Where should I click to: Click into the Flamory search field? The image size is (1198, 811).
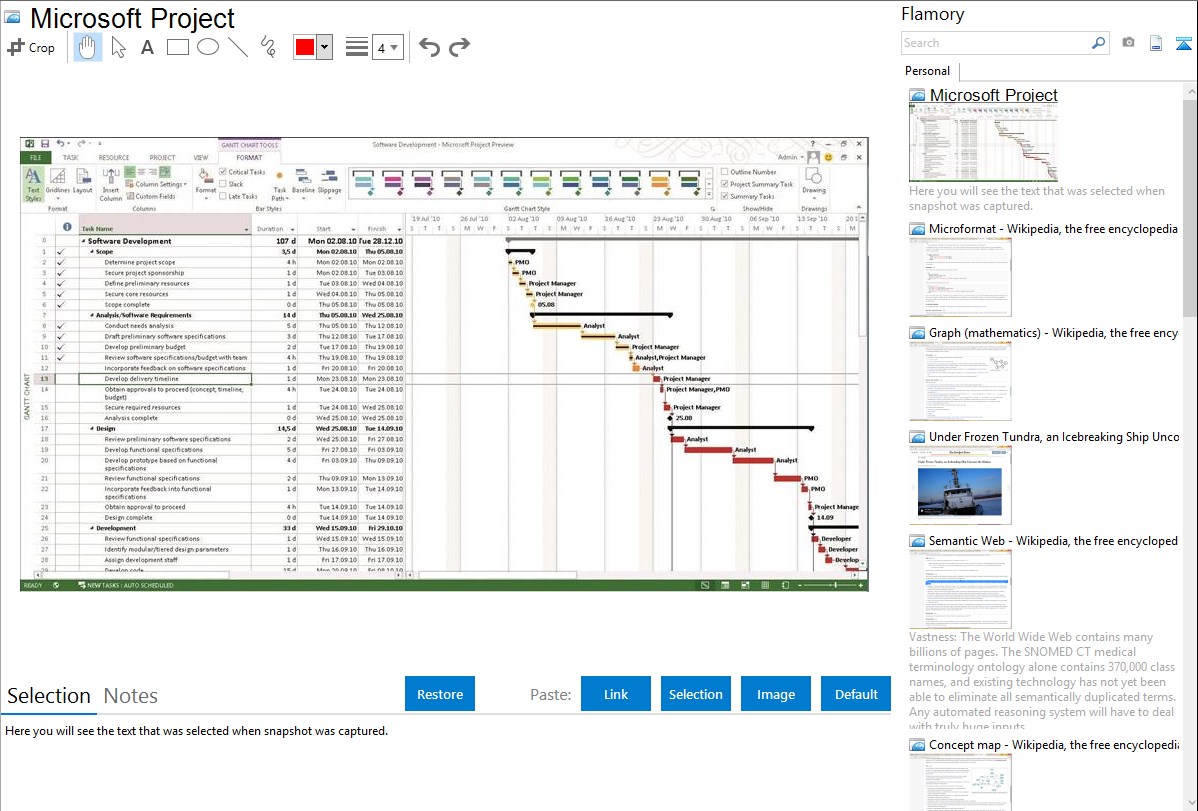click(995, 43)
